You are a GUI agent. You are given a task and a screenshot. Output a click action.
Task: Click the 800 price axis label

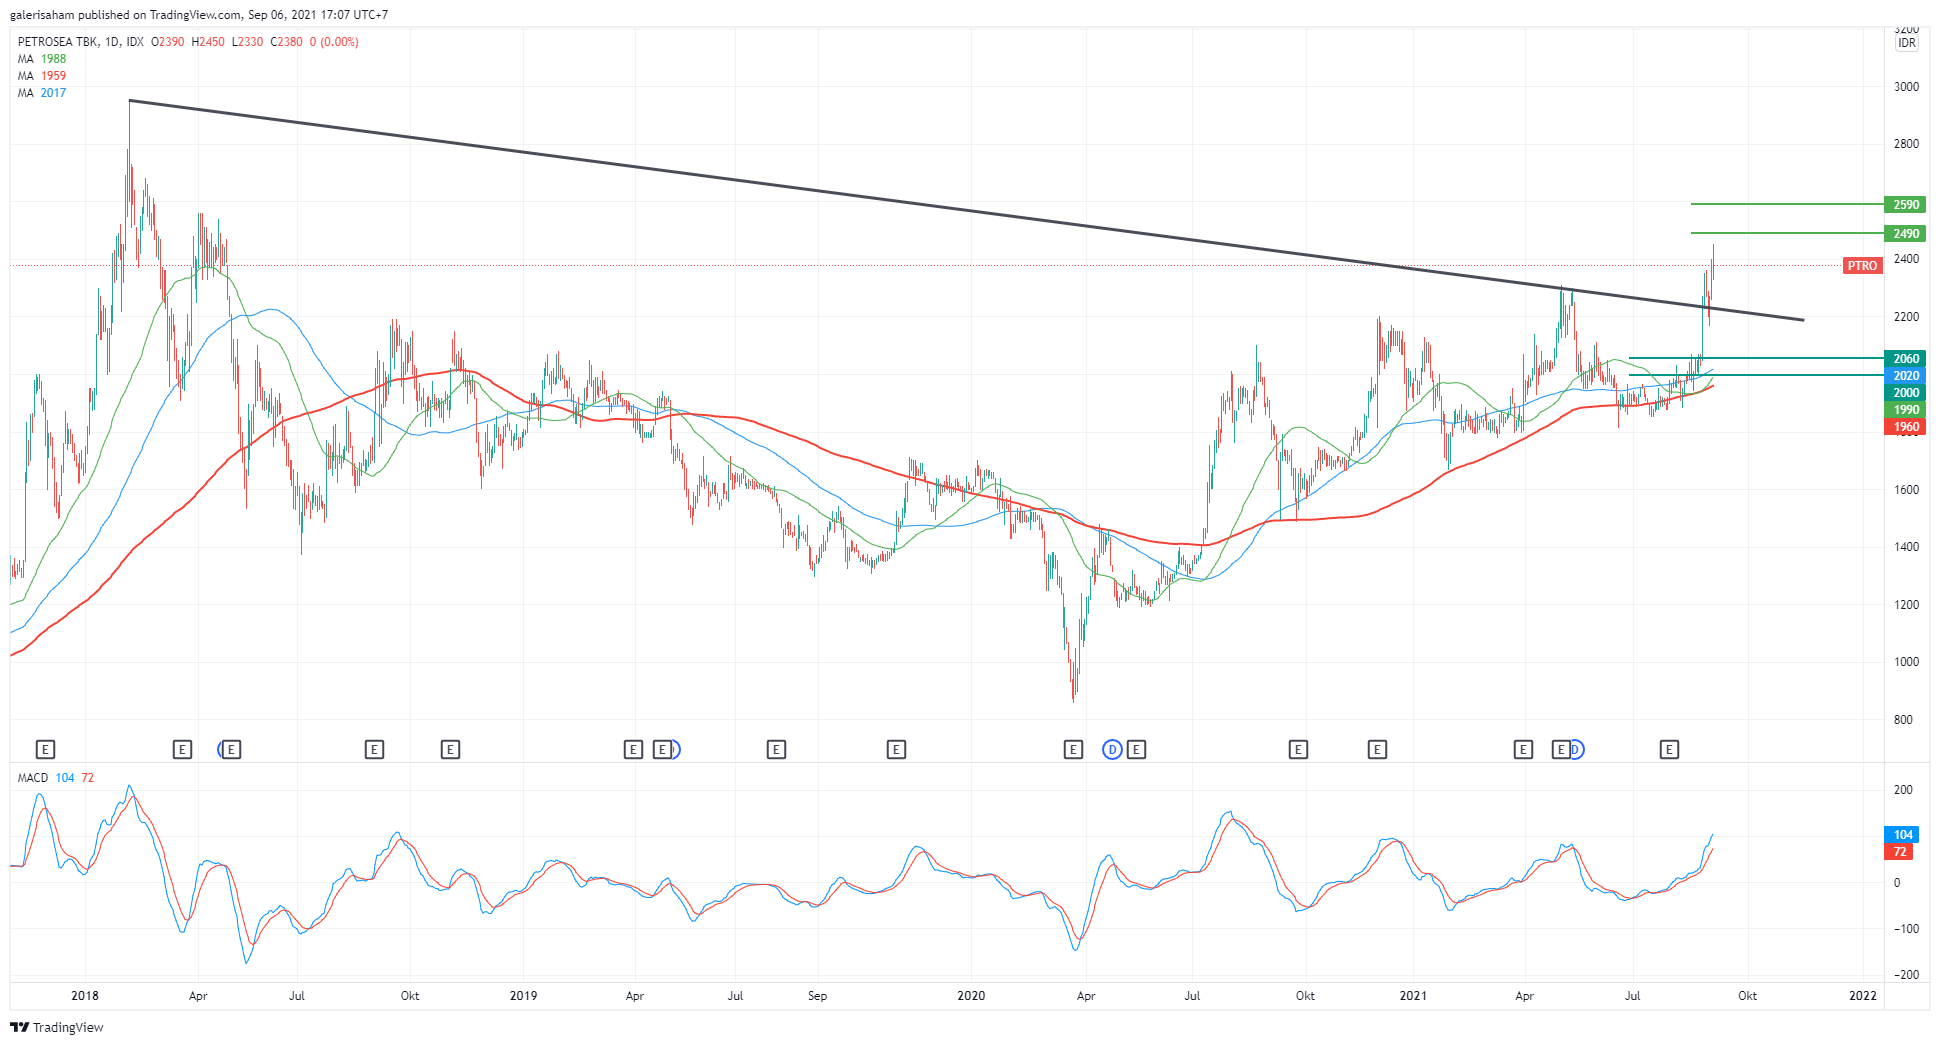click(x=1903, y=720)
